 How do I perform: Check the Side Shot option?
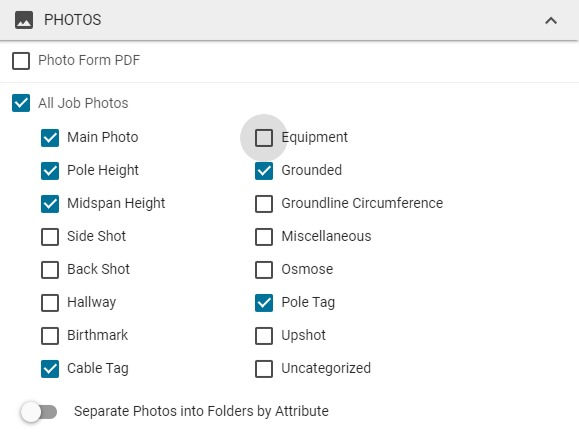[x=50, y=237]
